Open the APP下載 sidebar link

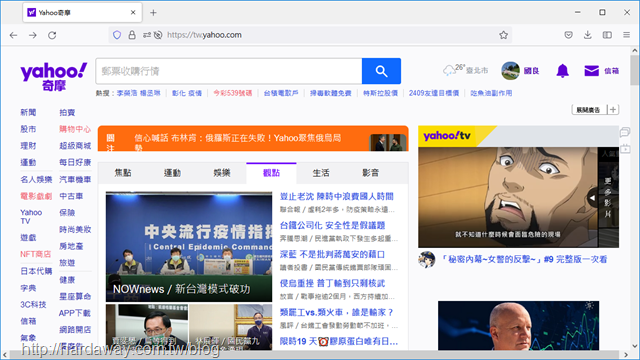pyautogui.click(x=75, y=313)
